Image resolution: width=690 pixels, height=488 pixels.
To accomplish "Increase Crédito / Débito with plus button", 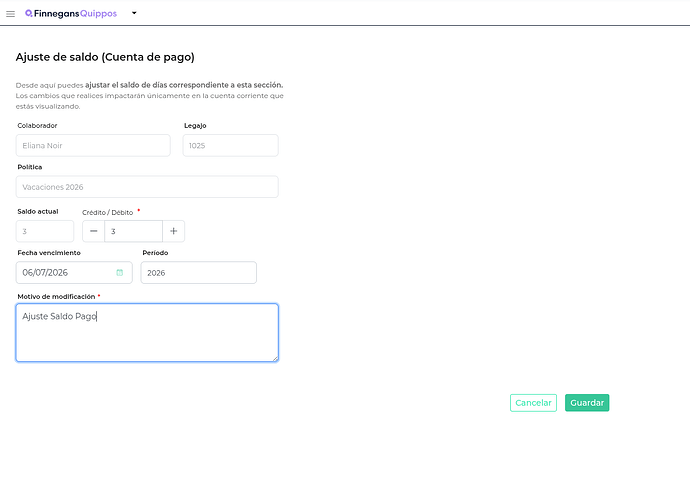I will point(173,231).
